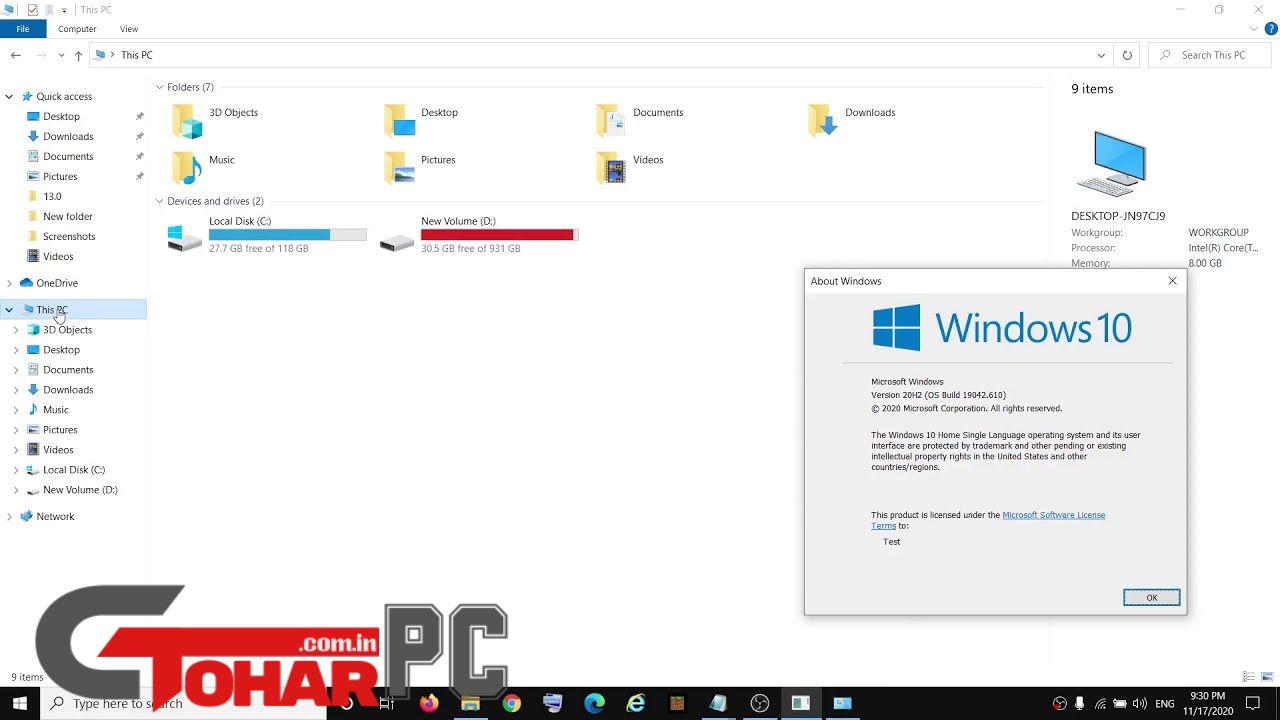This screenshot has height=720, width=1280.
Task: Collapse the Devices and drives (2) group
Action: click(x=159, y=201)
